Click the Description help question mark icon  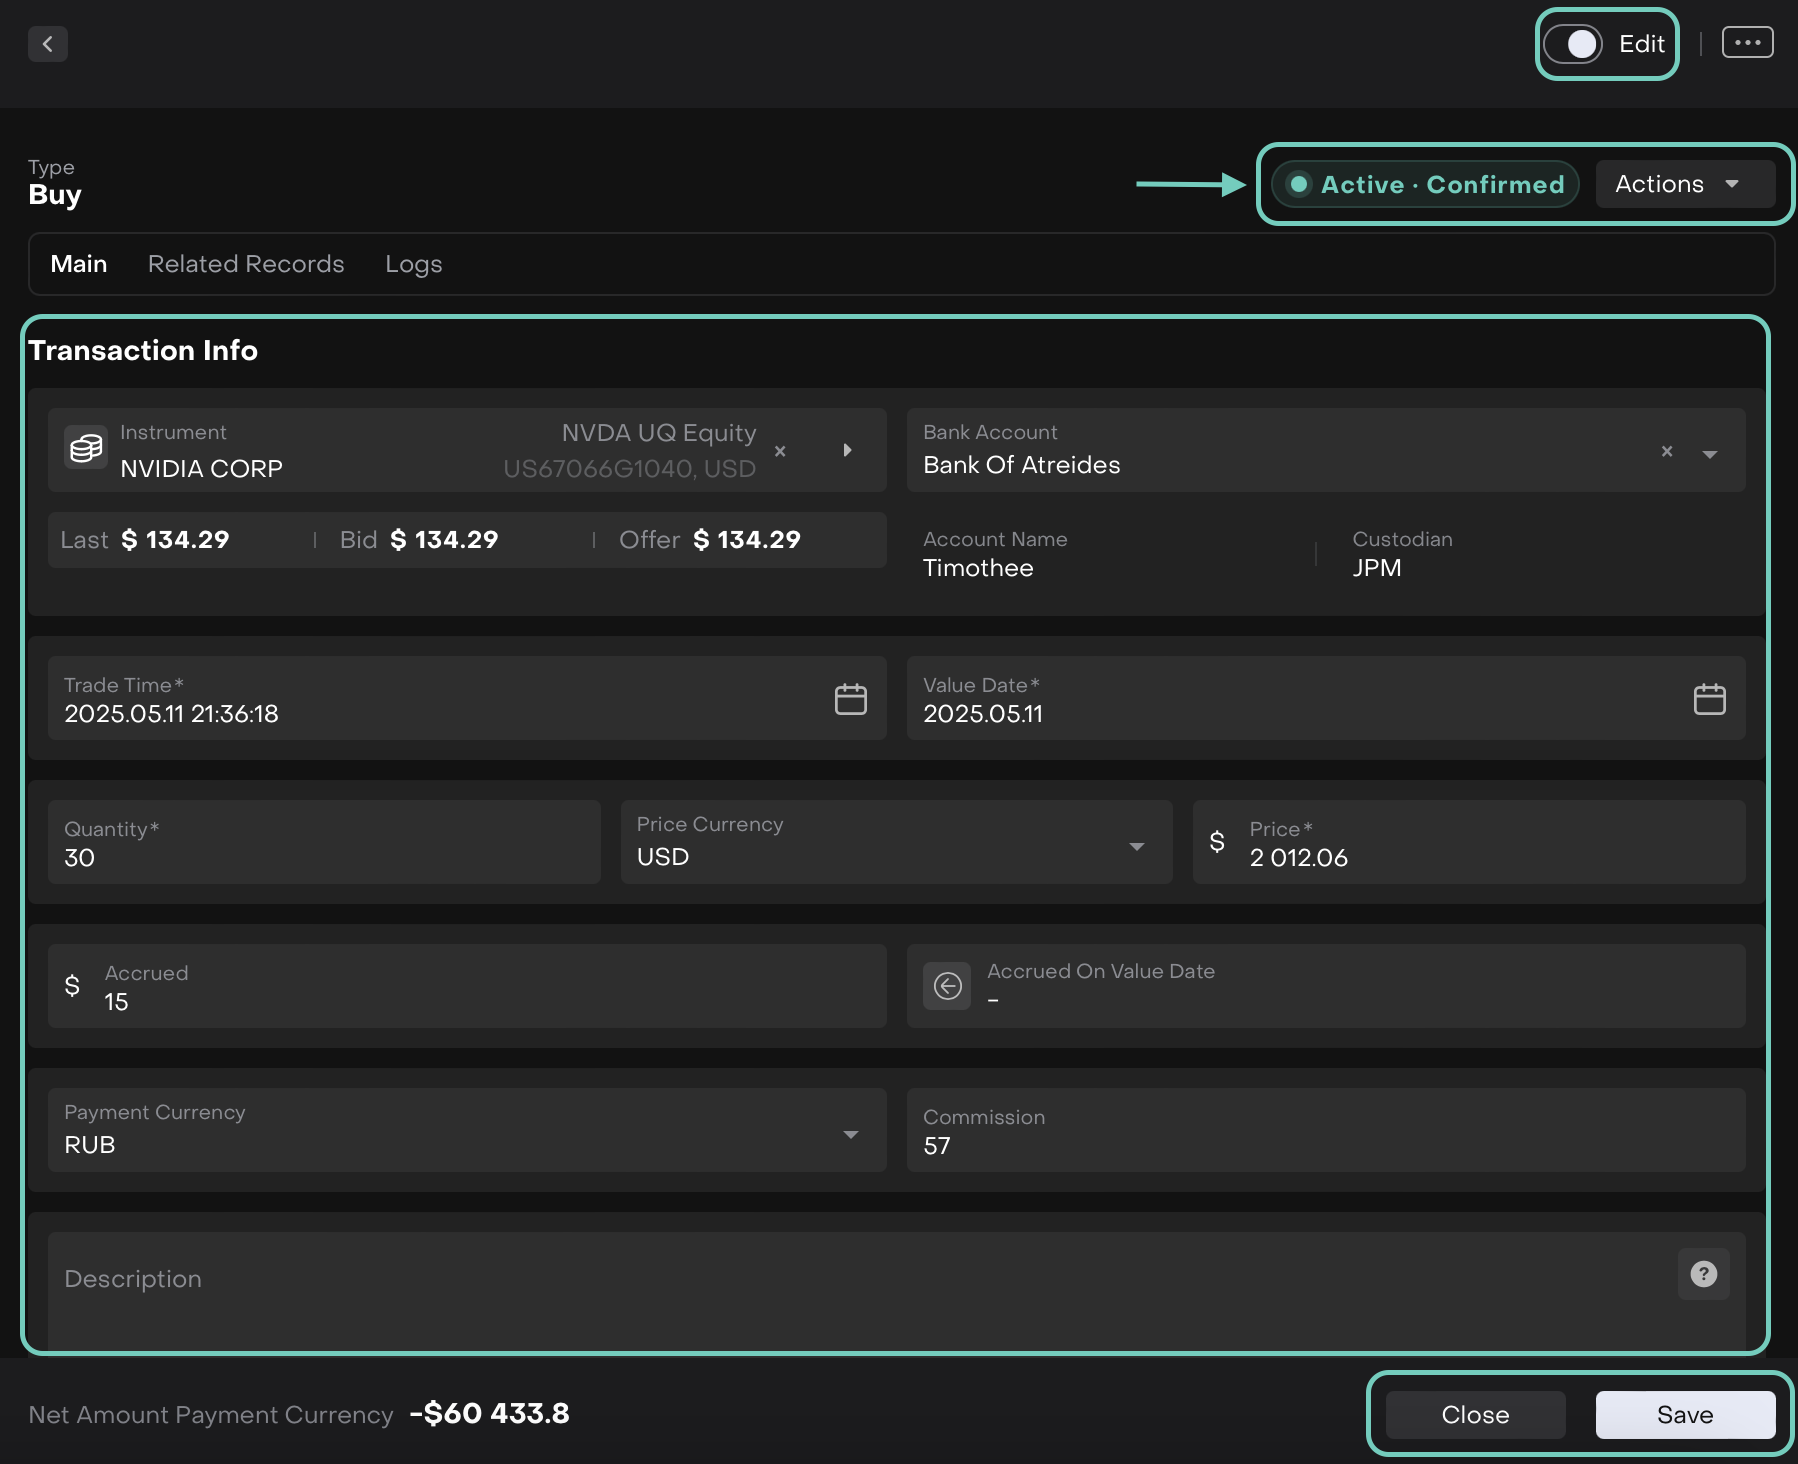pos(1703,1274)
